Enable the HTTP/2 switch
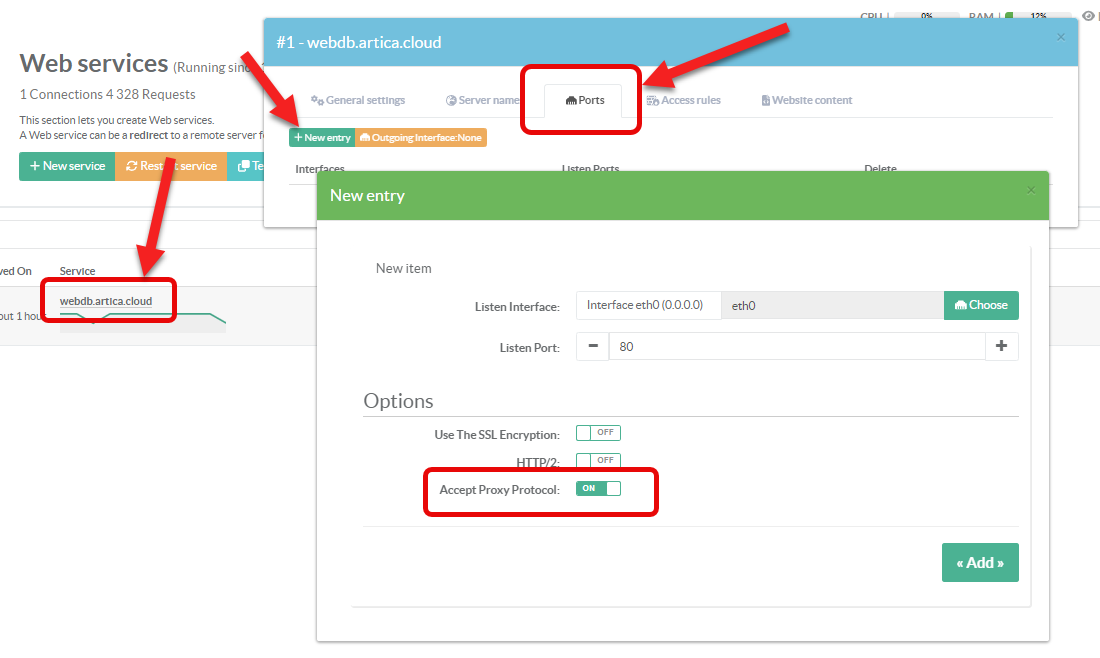 (598, 460)
